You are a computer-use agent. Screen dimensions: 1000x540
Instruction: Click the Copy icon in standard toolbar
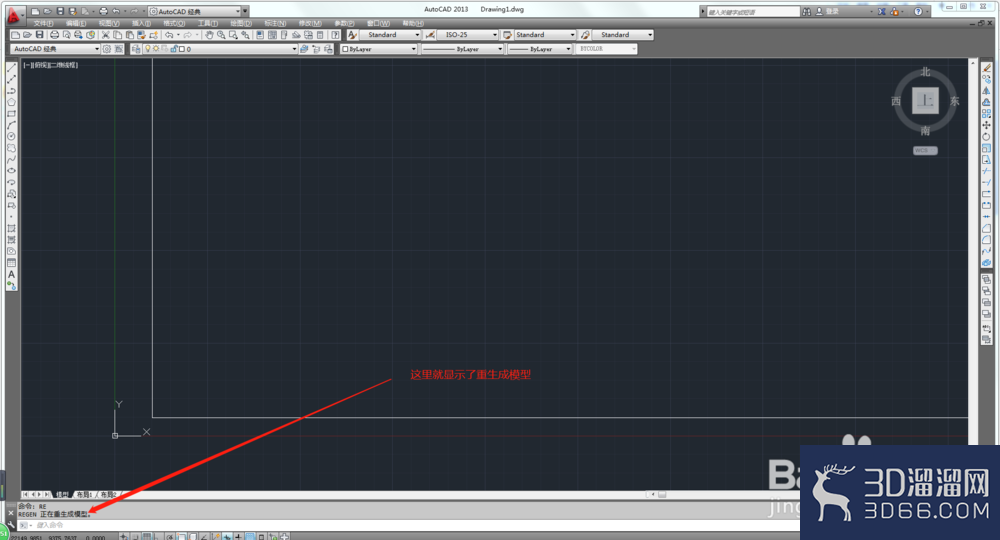coord(118,35)
